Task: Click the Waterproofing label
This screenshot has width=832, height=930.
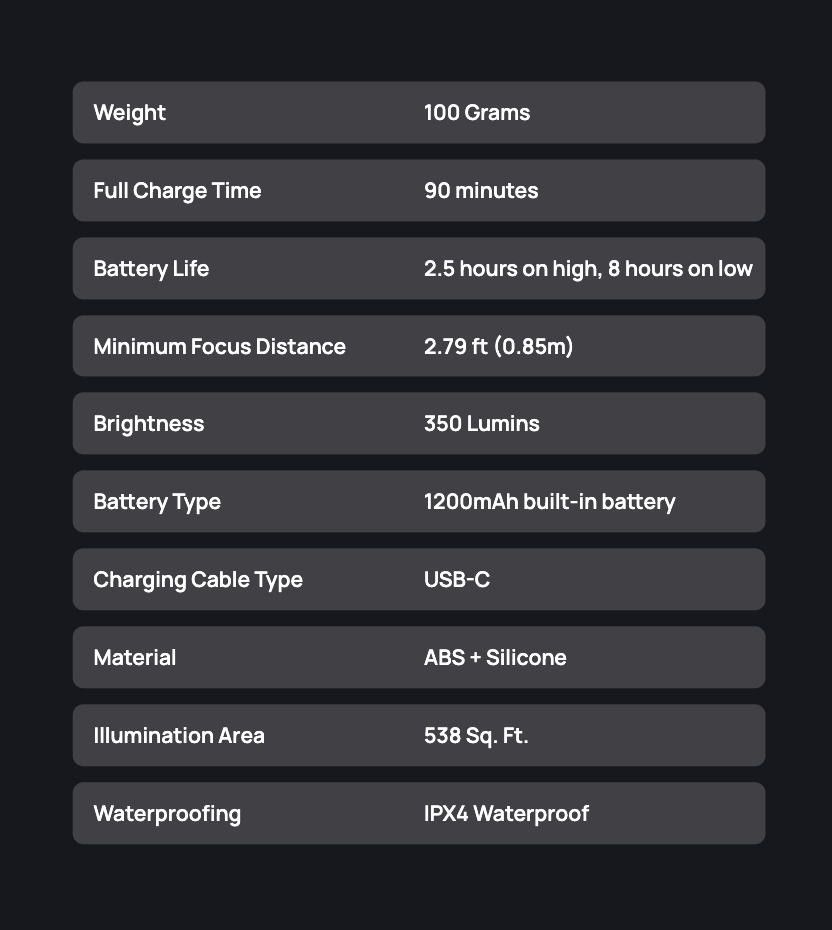Action: [x=167, y=814]
